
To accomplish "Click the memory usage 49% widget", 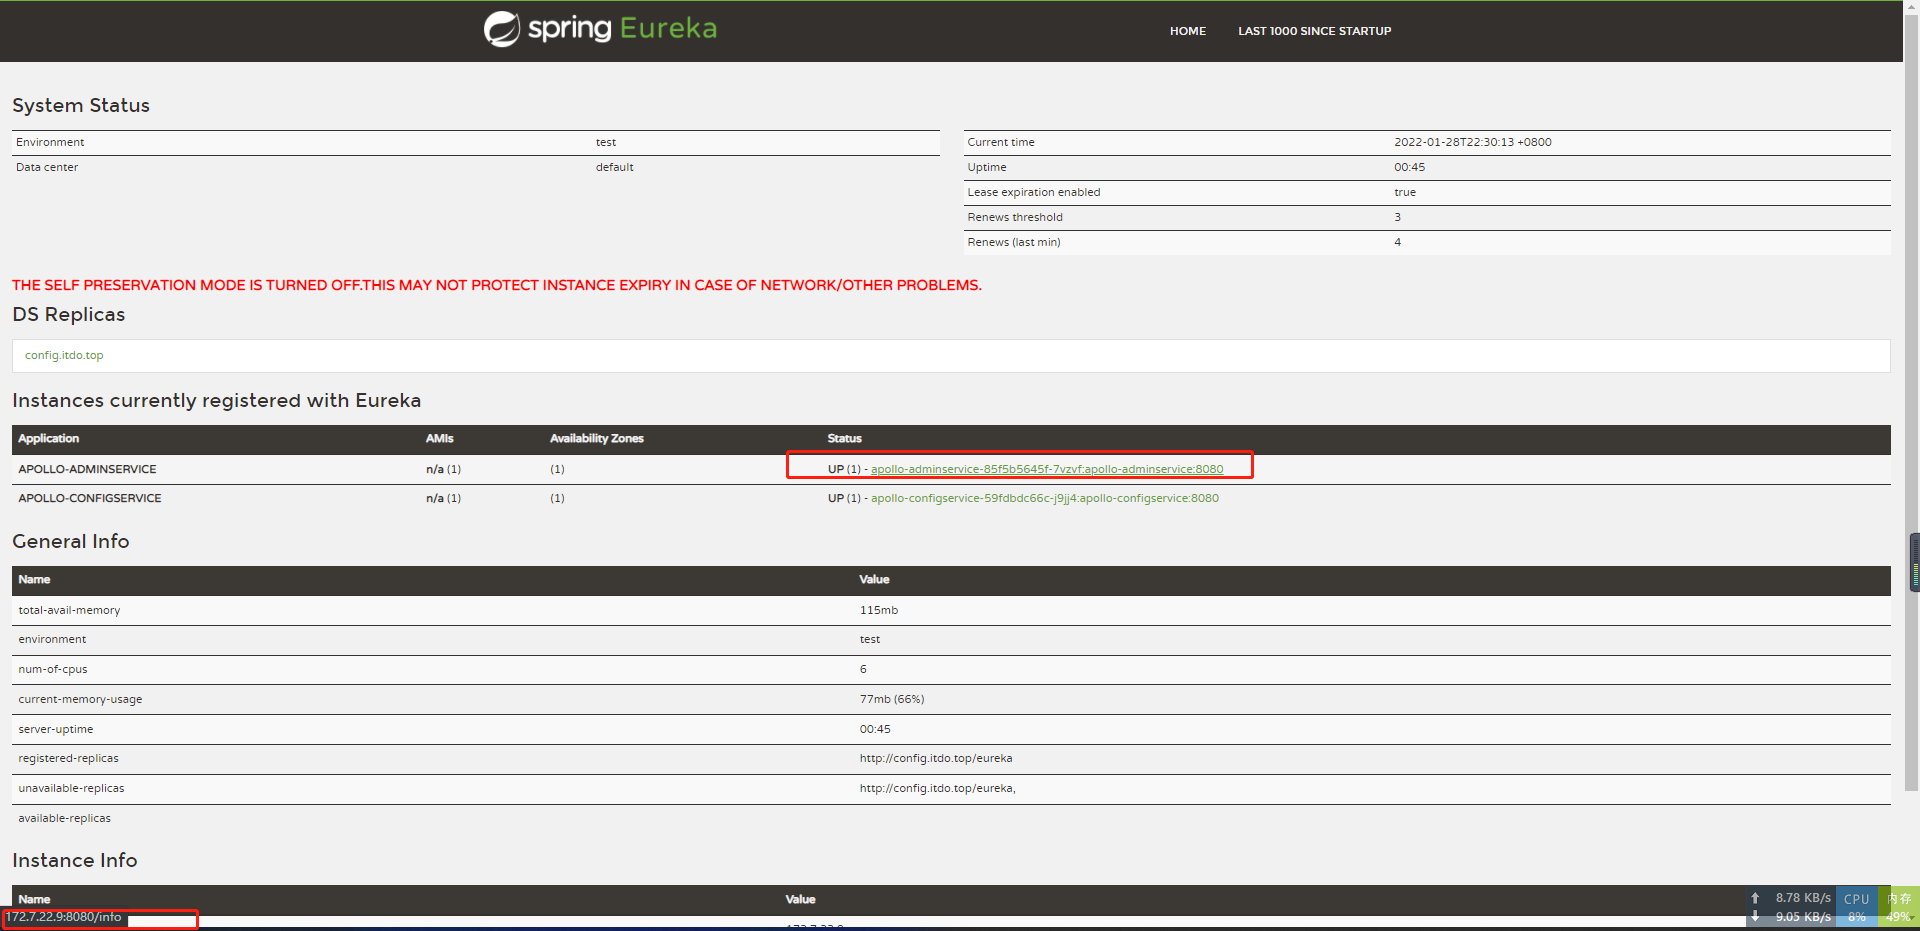I will click(1898, 907).
